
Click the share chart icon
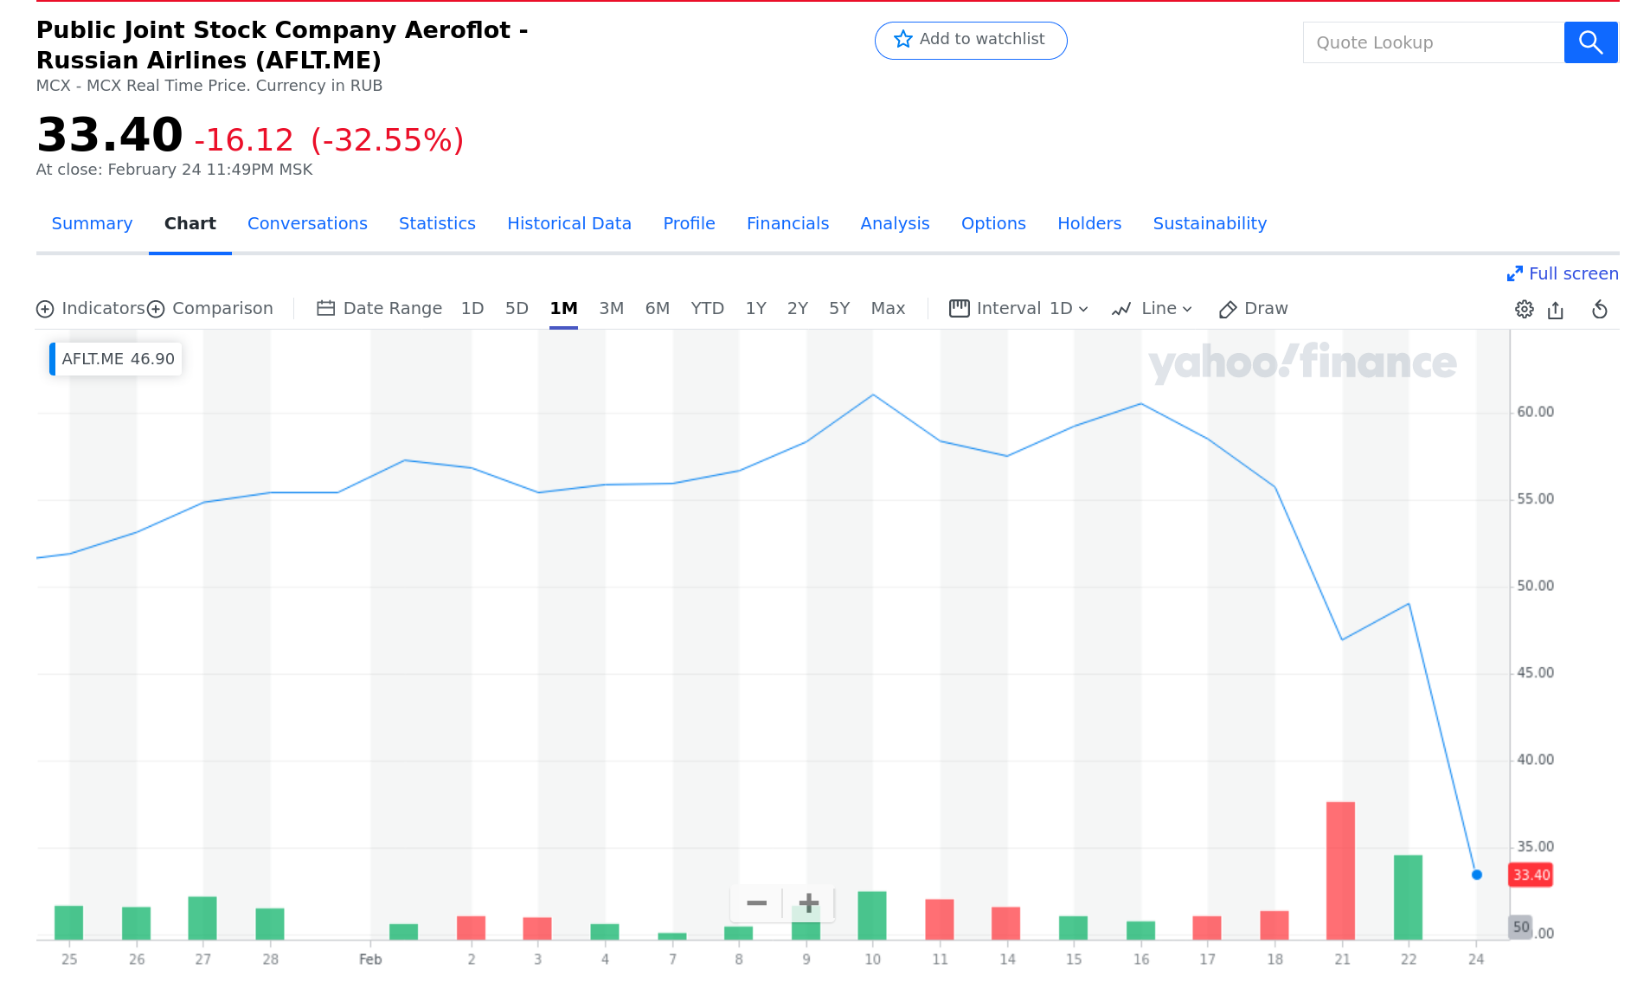pyautogui.click(x=1556, y=309)
